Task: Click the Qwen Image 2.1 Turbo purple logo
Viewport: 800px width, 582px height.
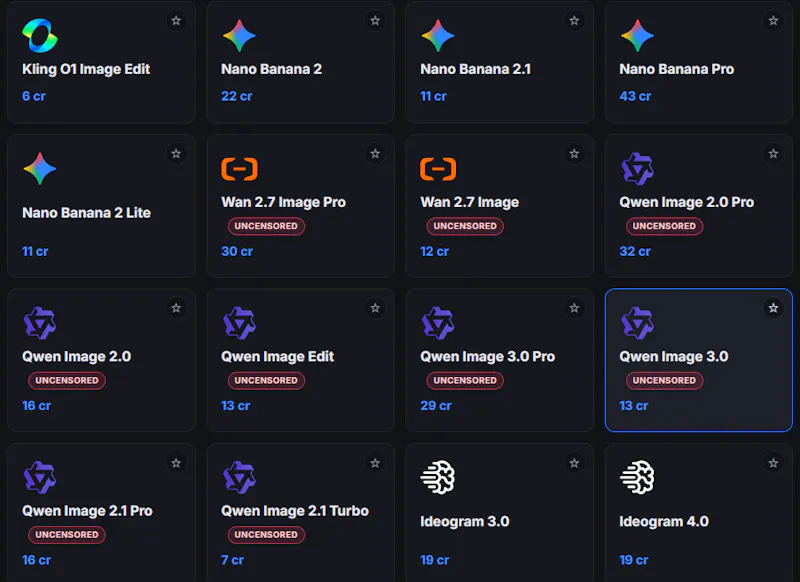Action: coord(239,477)
